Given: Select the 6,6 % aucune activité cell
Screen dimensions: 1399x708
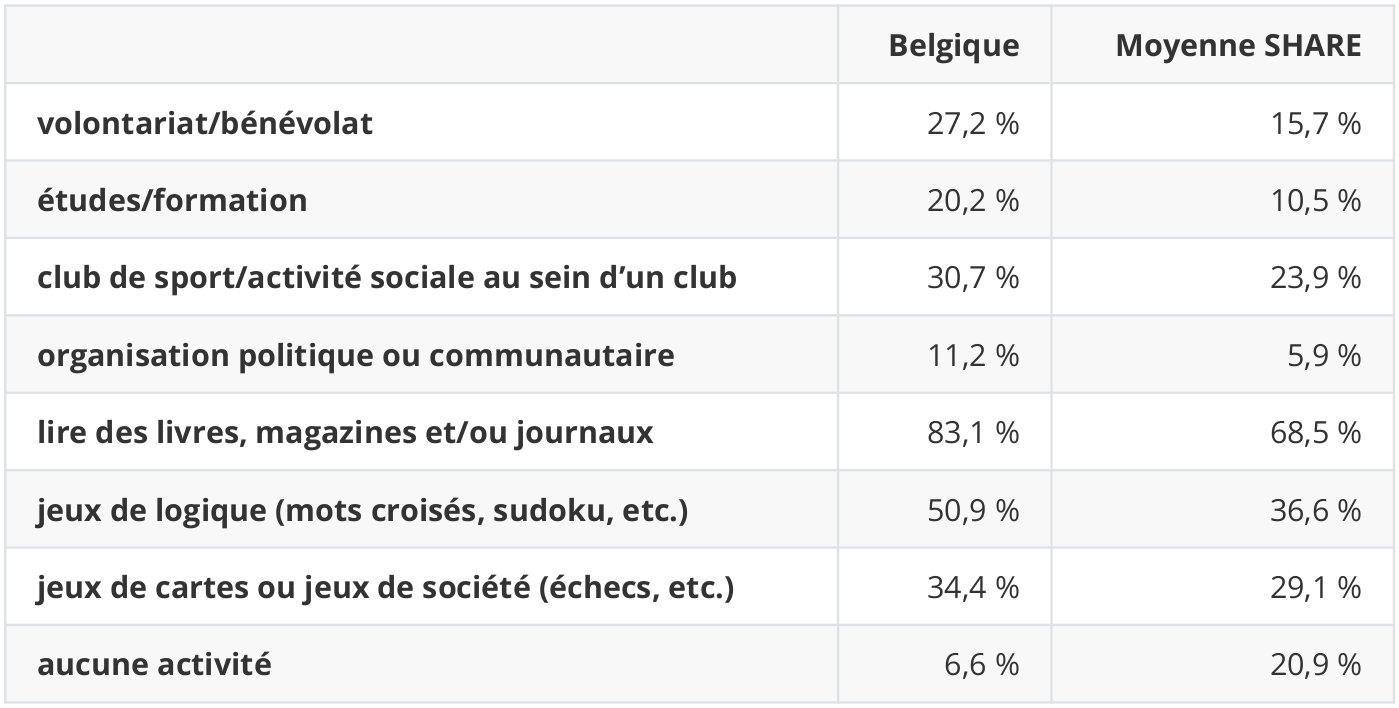Looking at the screenshot, I should (x=982, y=664).
